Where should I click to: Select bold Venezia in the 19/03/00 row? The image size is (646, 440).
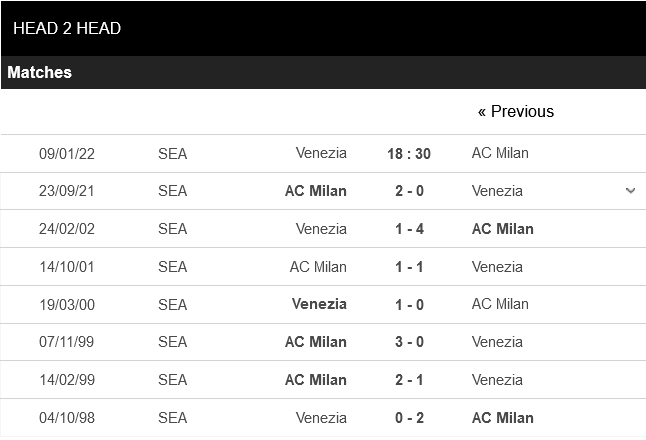click(319, 304)
